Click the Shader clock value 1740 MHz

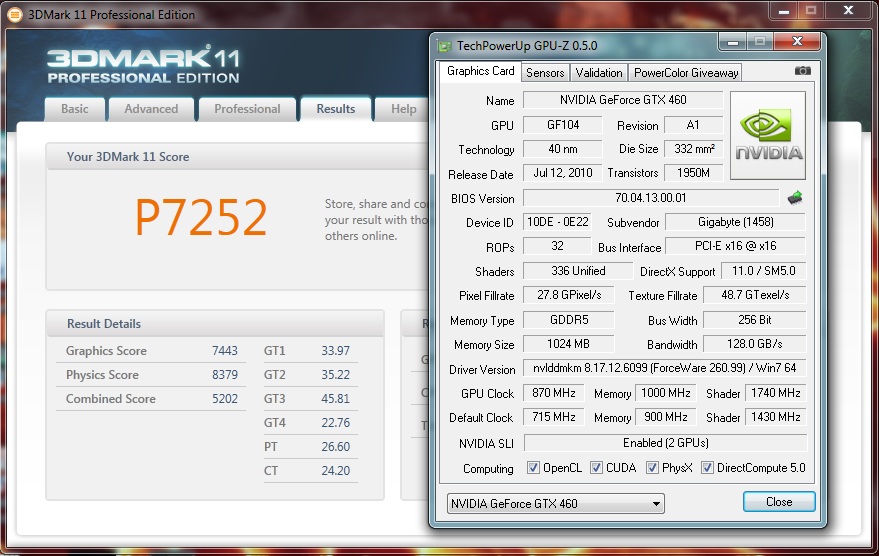(x=775, y=393)
